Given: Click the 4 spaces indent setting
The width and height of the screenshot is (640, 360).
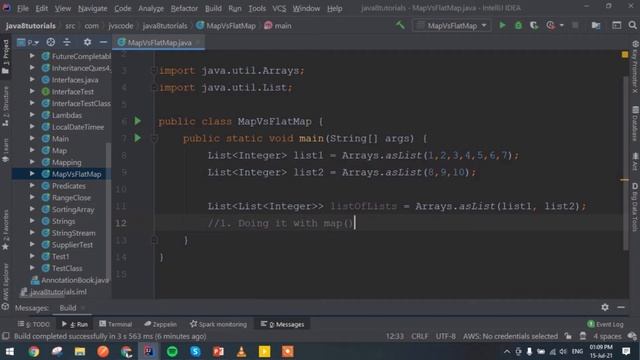Looking at the screenshot, I should 607,336.
